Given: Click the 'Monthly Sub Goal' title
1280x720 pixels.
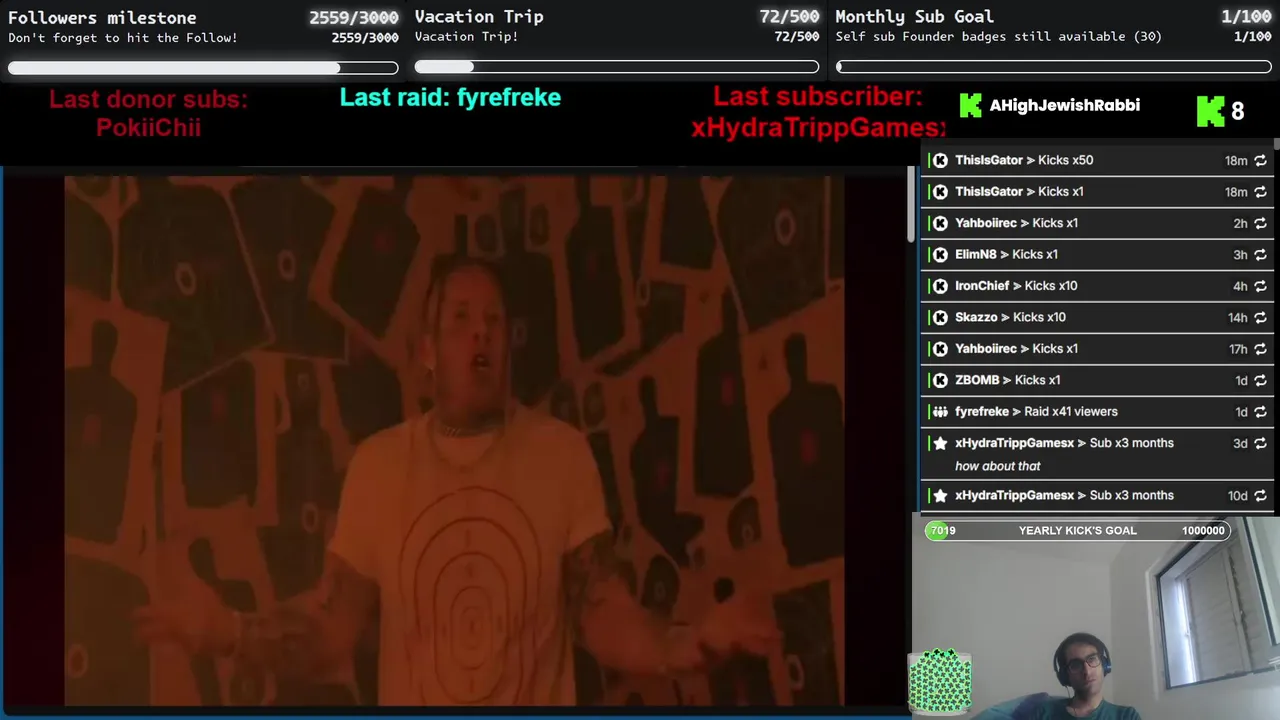Looking at the screenshot, I should pos(914,17).
